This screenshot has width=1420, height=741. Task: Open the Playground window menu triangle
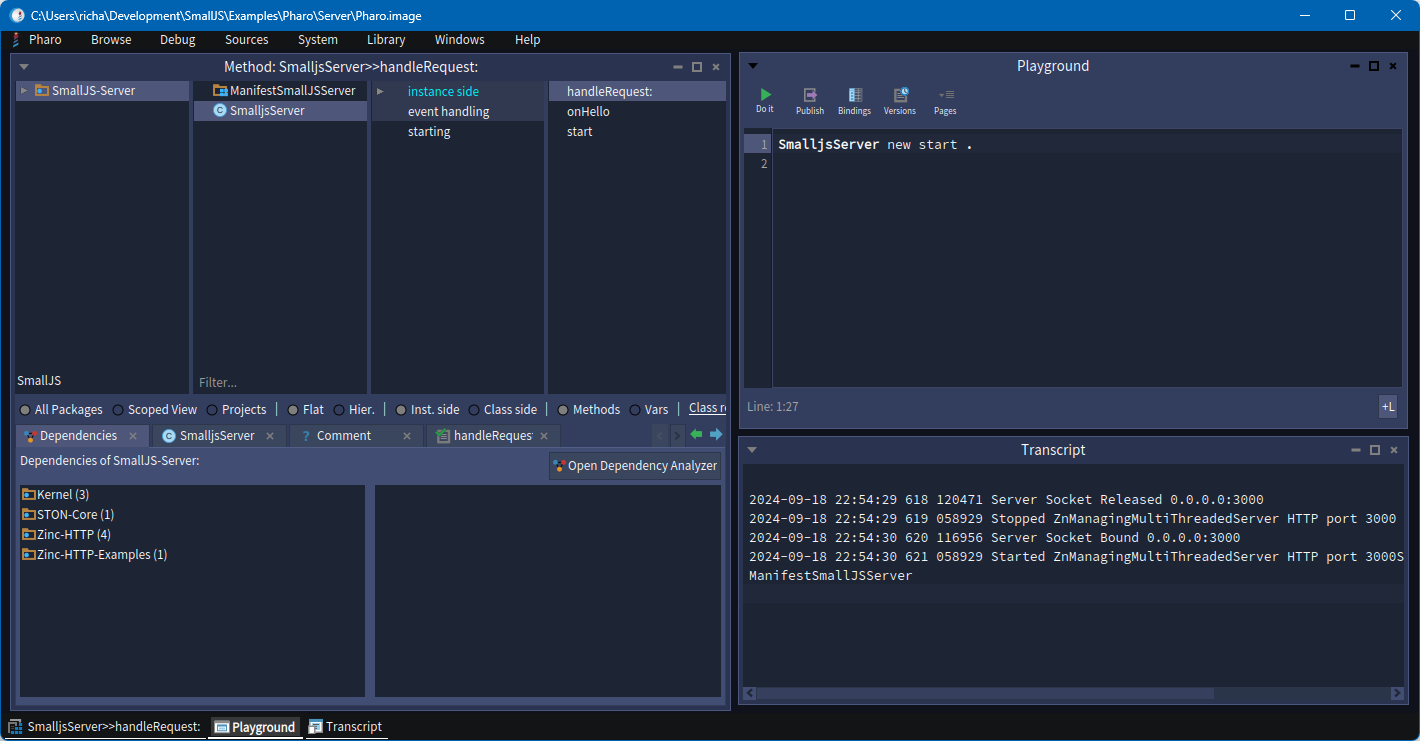point(753,66)
